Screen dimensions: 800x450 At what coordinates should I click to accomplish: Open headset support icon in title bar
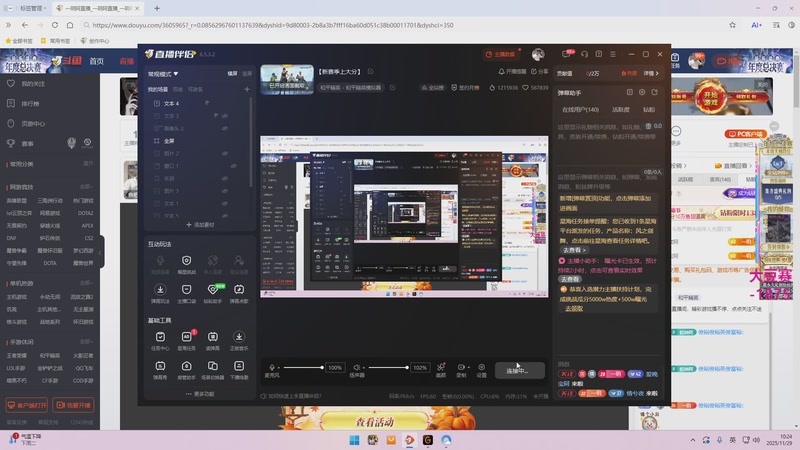coord(584,54)
